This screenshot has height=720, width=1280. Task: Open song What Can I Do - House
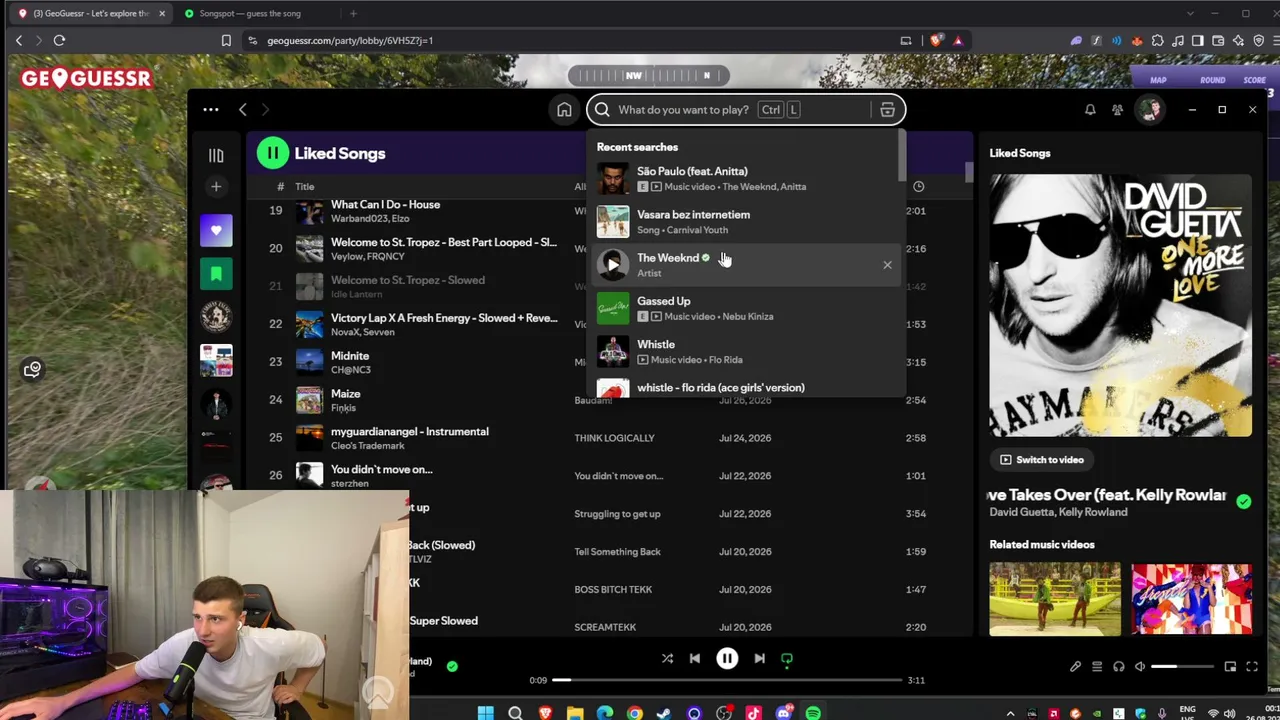385,205
